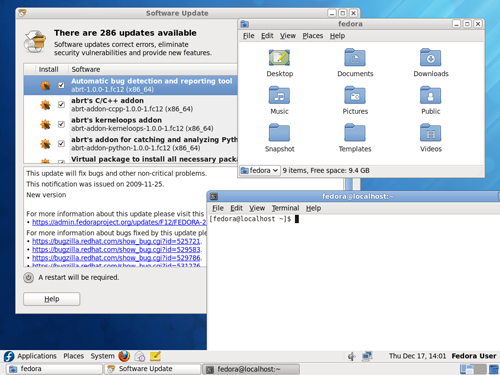Launch Firefox from the top panel
The width and height of the screenshot is (500, 375).
pos(124,356)
